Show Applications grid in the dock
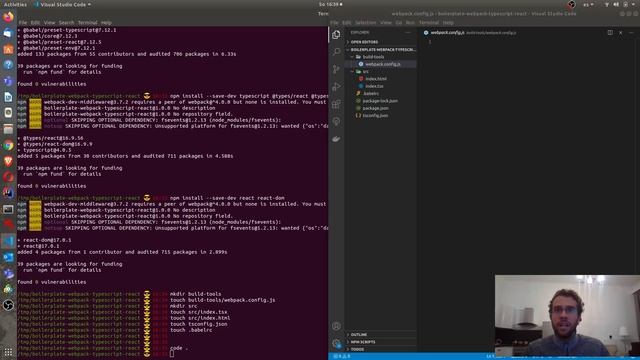The width and height of the screenshot is (640, 360). [x=8, y=351]
